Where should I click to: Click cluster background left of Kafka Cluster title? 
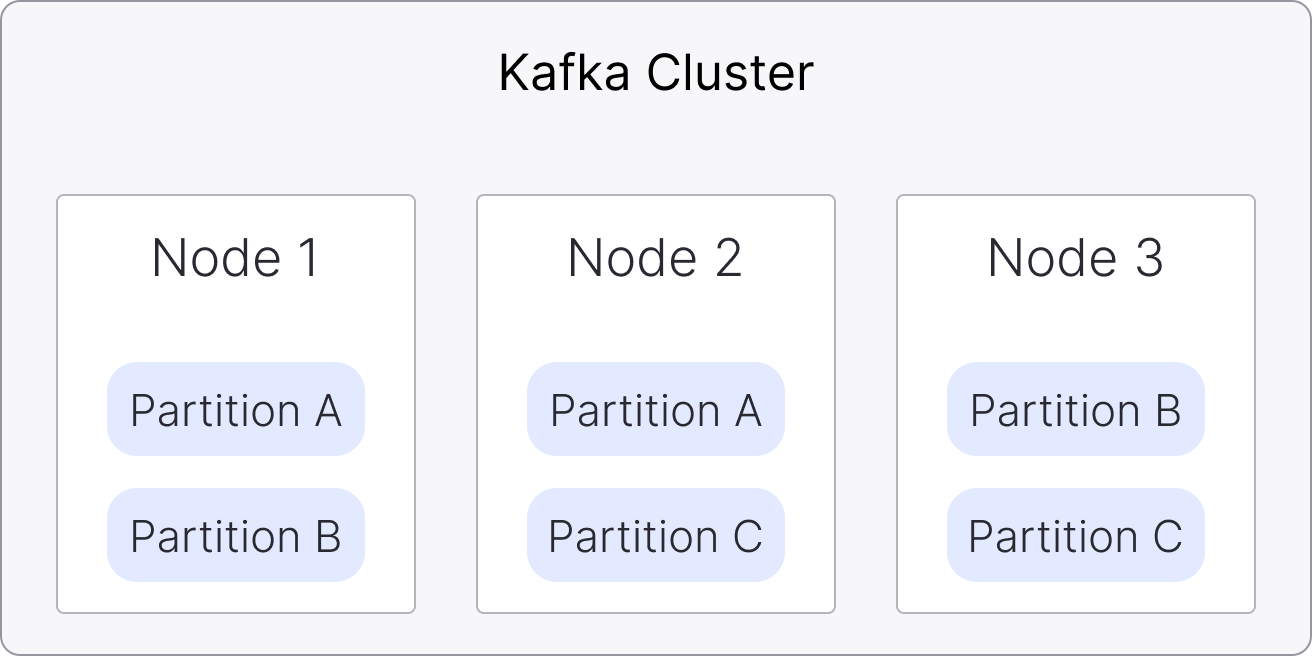(x=250, y=73)
